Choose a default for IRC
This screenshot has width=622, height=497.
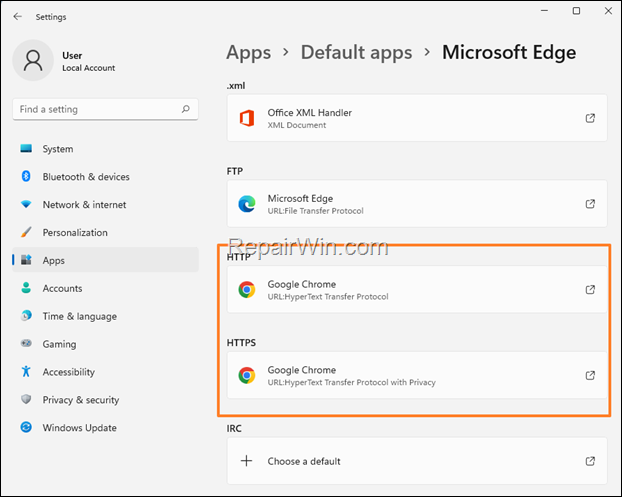pos(417,461)
